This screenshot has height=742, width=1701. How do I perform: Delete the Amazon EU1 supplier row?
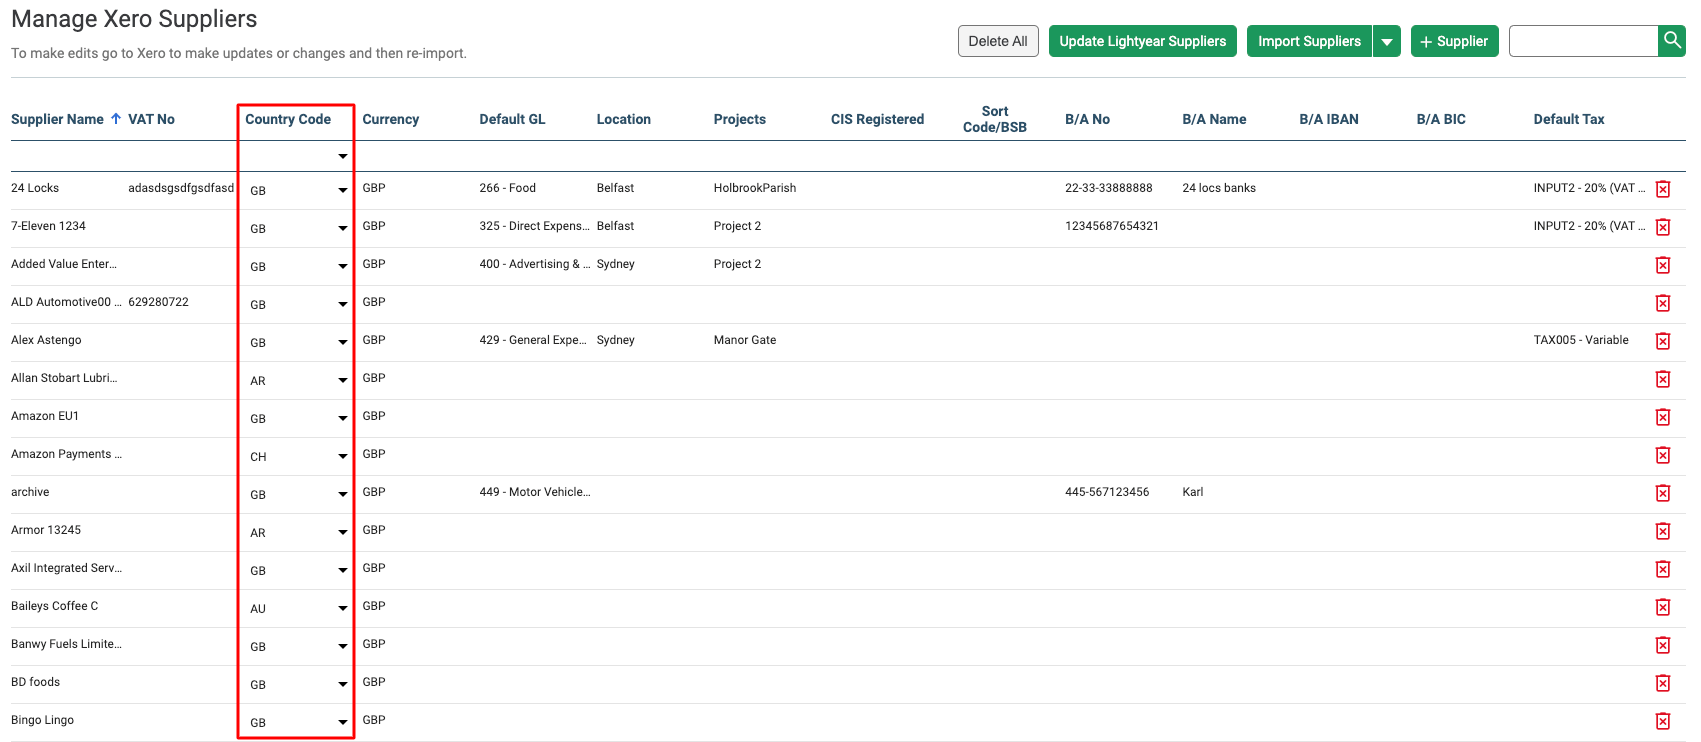1663,417
